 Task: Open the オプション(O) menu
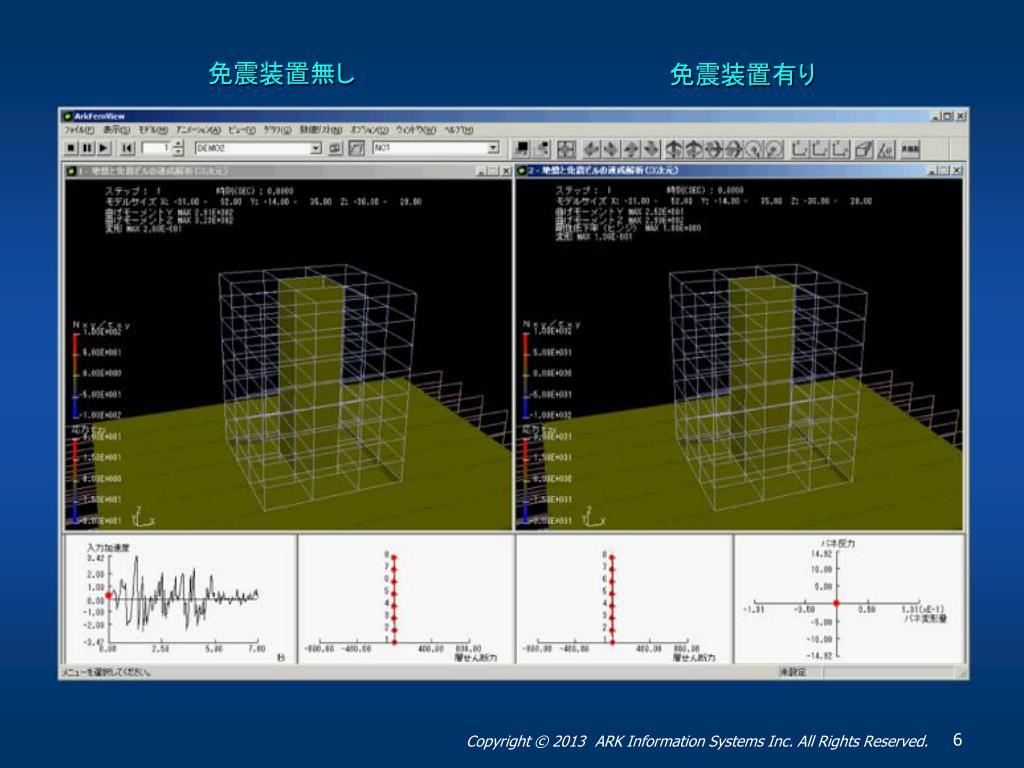(369, 130)
